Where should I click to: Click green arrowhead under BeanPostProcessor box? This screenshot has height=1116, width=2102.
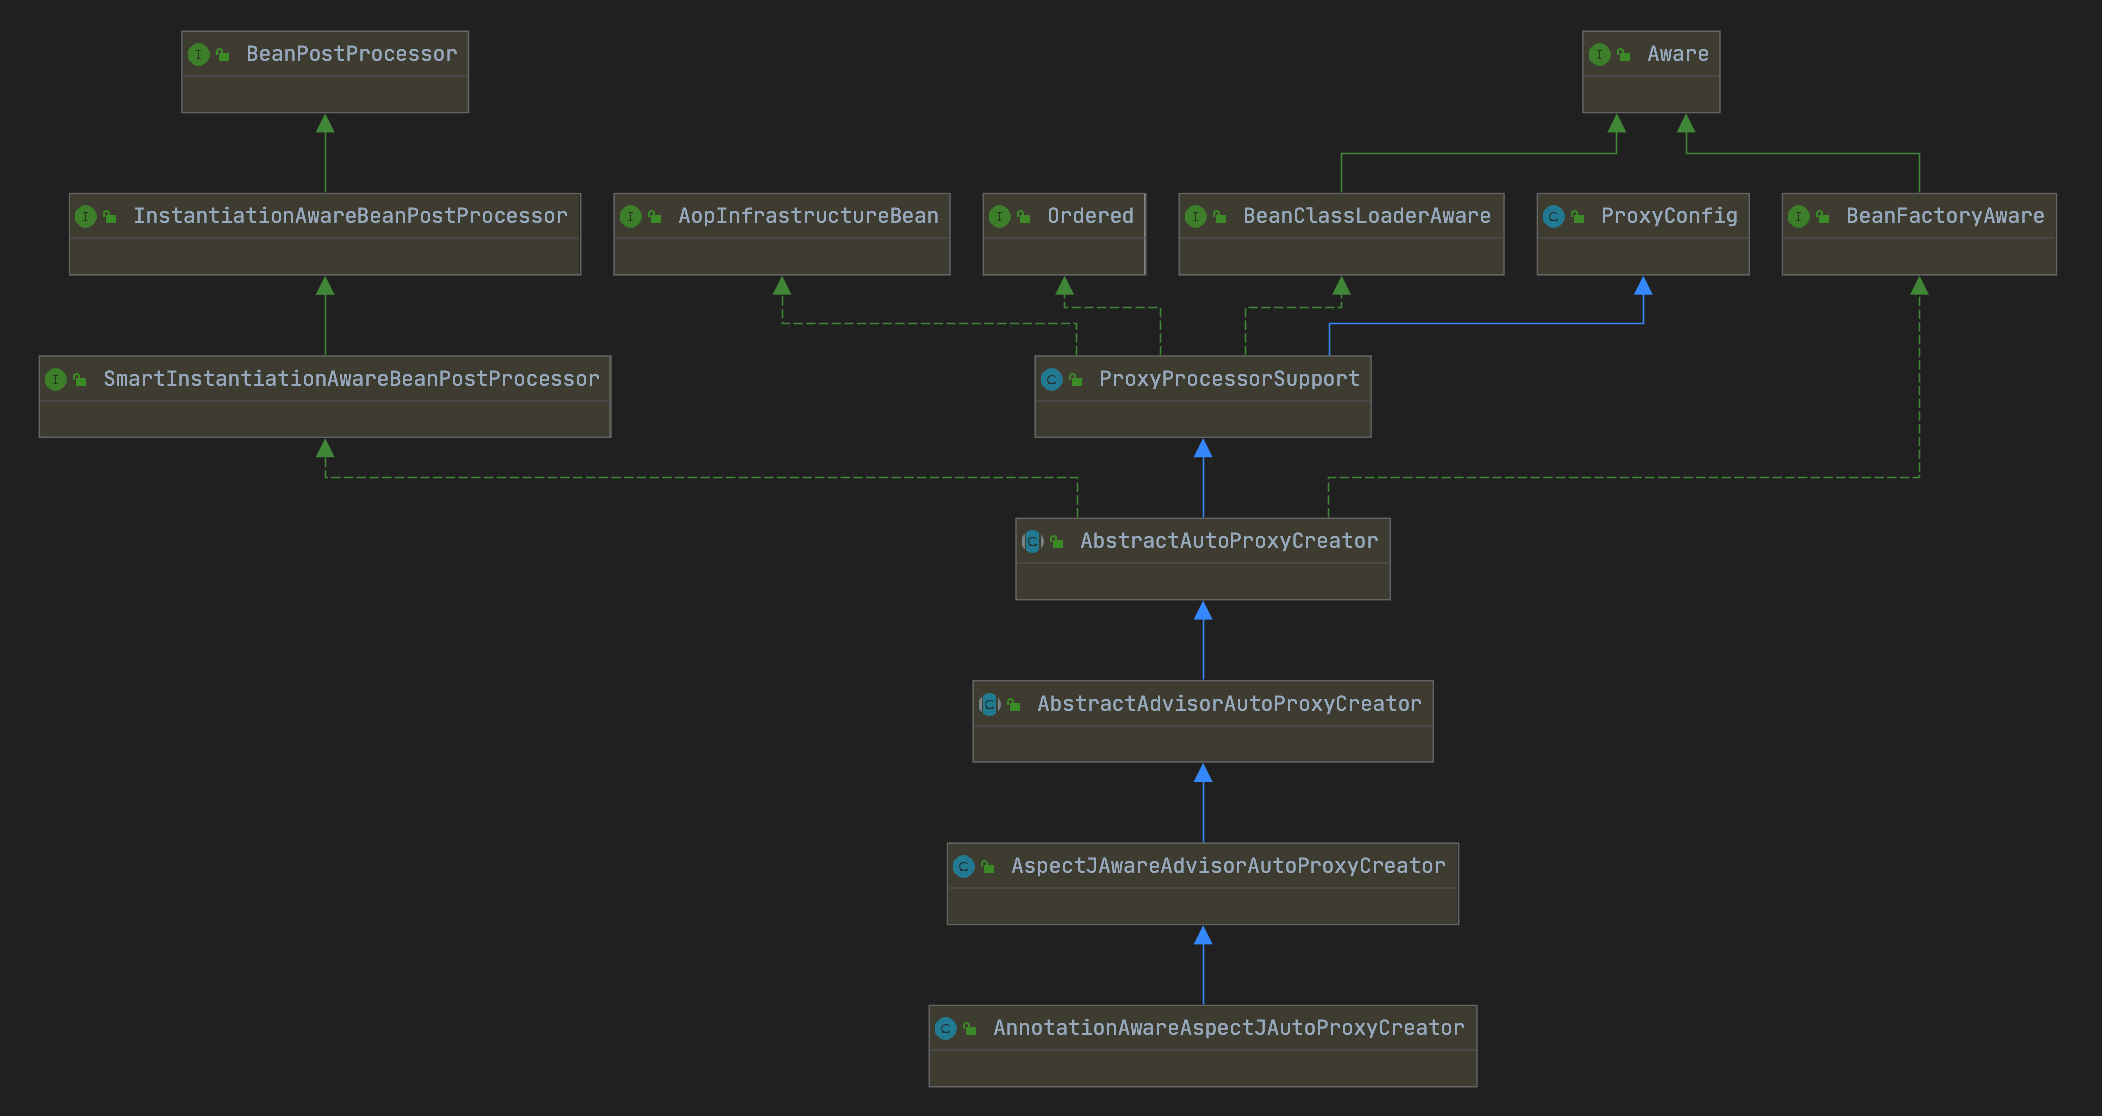pos(325,124)
